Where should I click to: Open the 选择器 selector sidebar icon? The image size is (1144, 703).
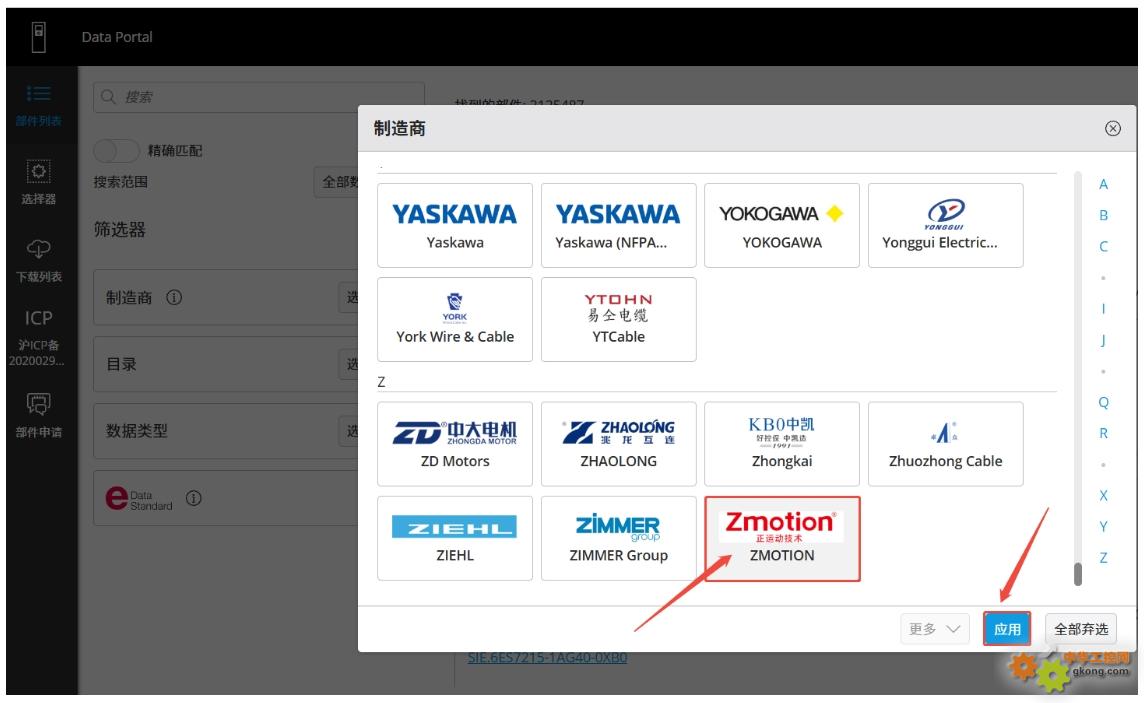click(39, 182)
